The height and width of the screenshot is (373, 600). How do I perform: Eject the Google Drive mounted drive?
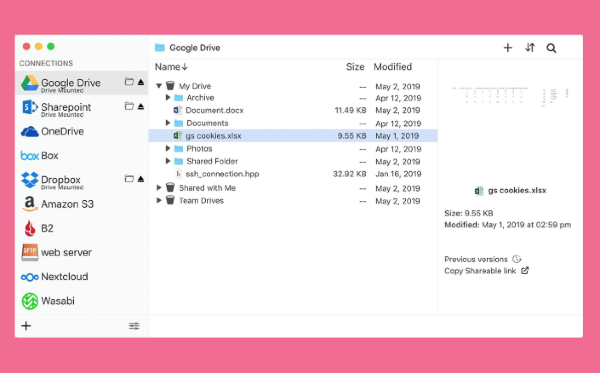coord(141,82)
